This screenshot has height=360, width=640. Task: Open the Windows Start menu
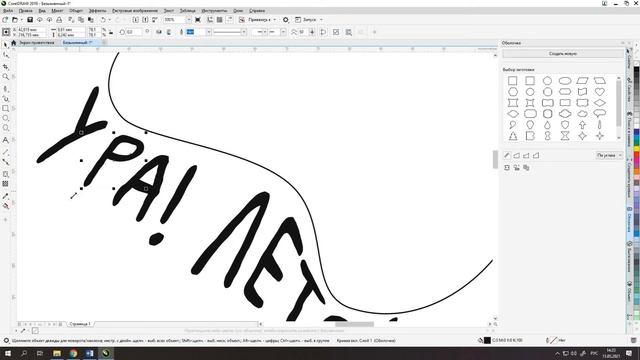[x=8, y=353]
